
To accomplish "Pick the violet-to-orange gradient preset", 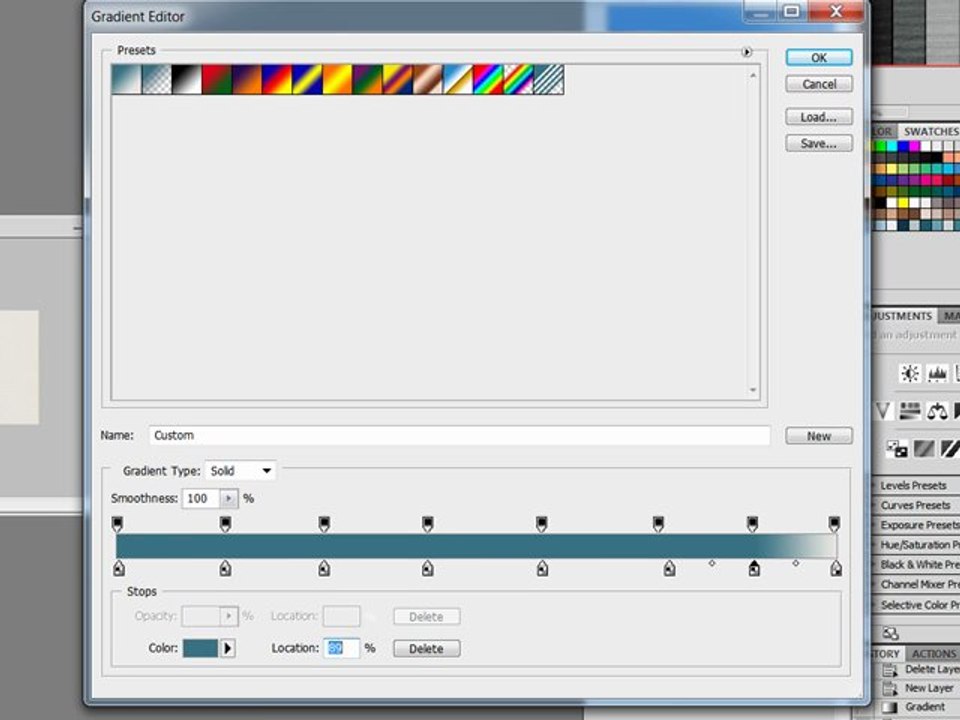I will click(247, 80).
